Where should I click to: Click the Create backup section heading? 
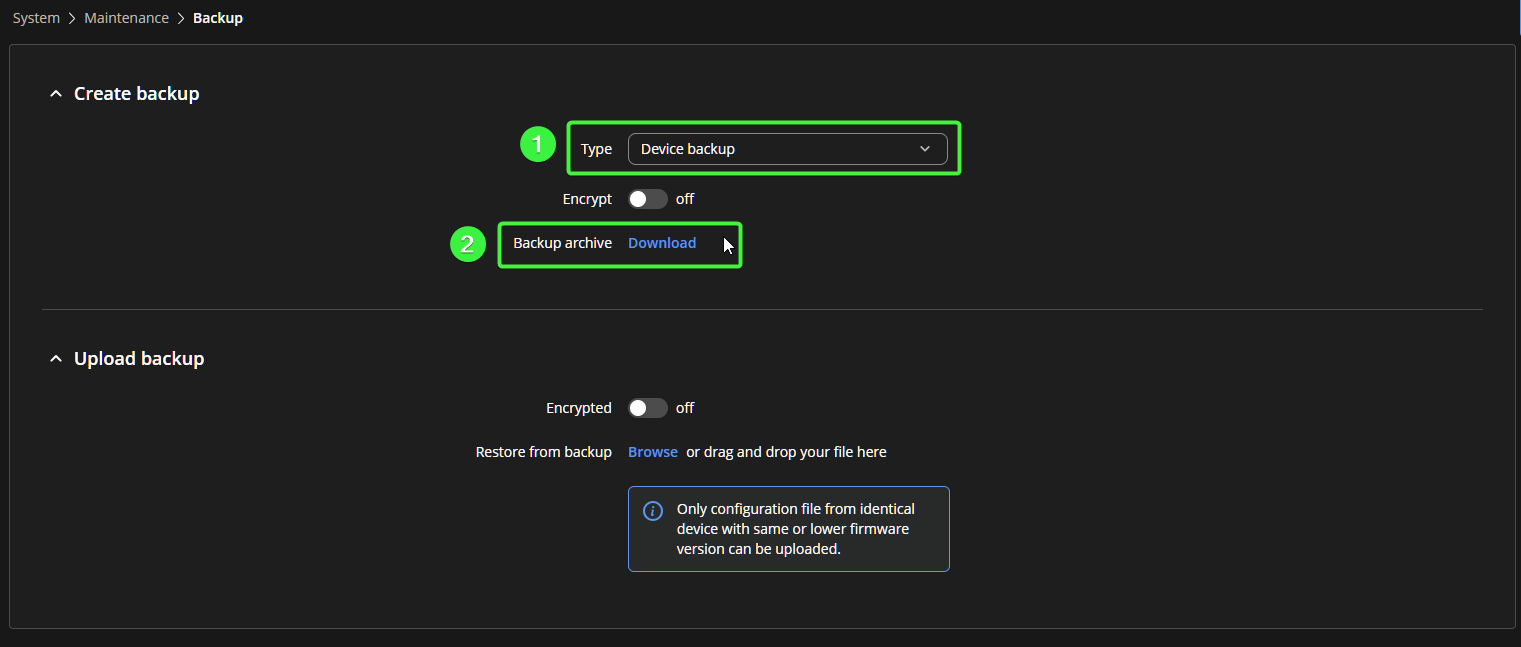[x=137, y=94]
